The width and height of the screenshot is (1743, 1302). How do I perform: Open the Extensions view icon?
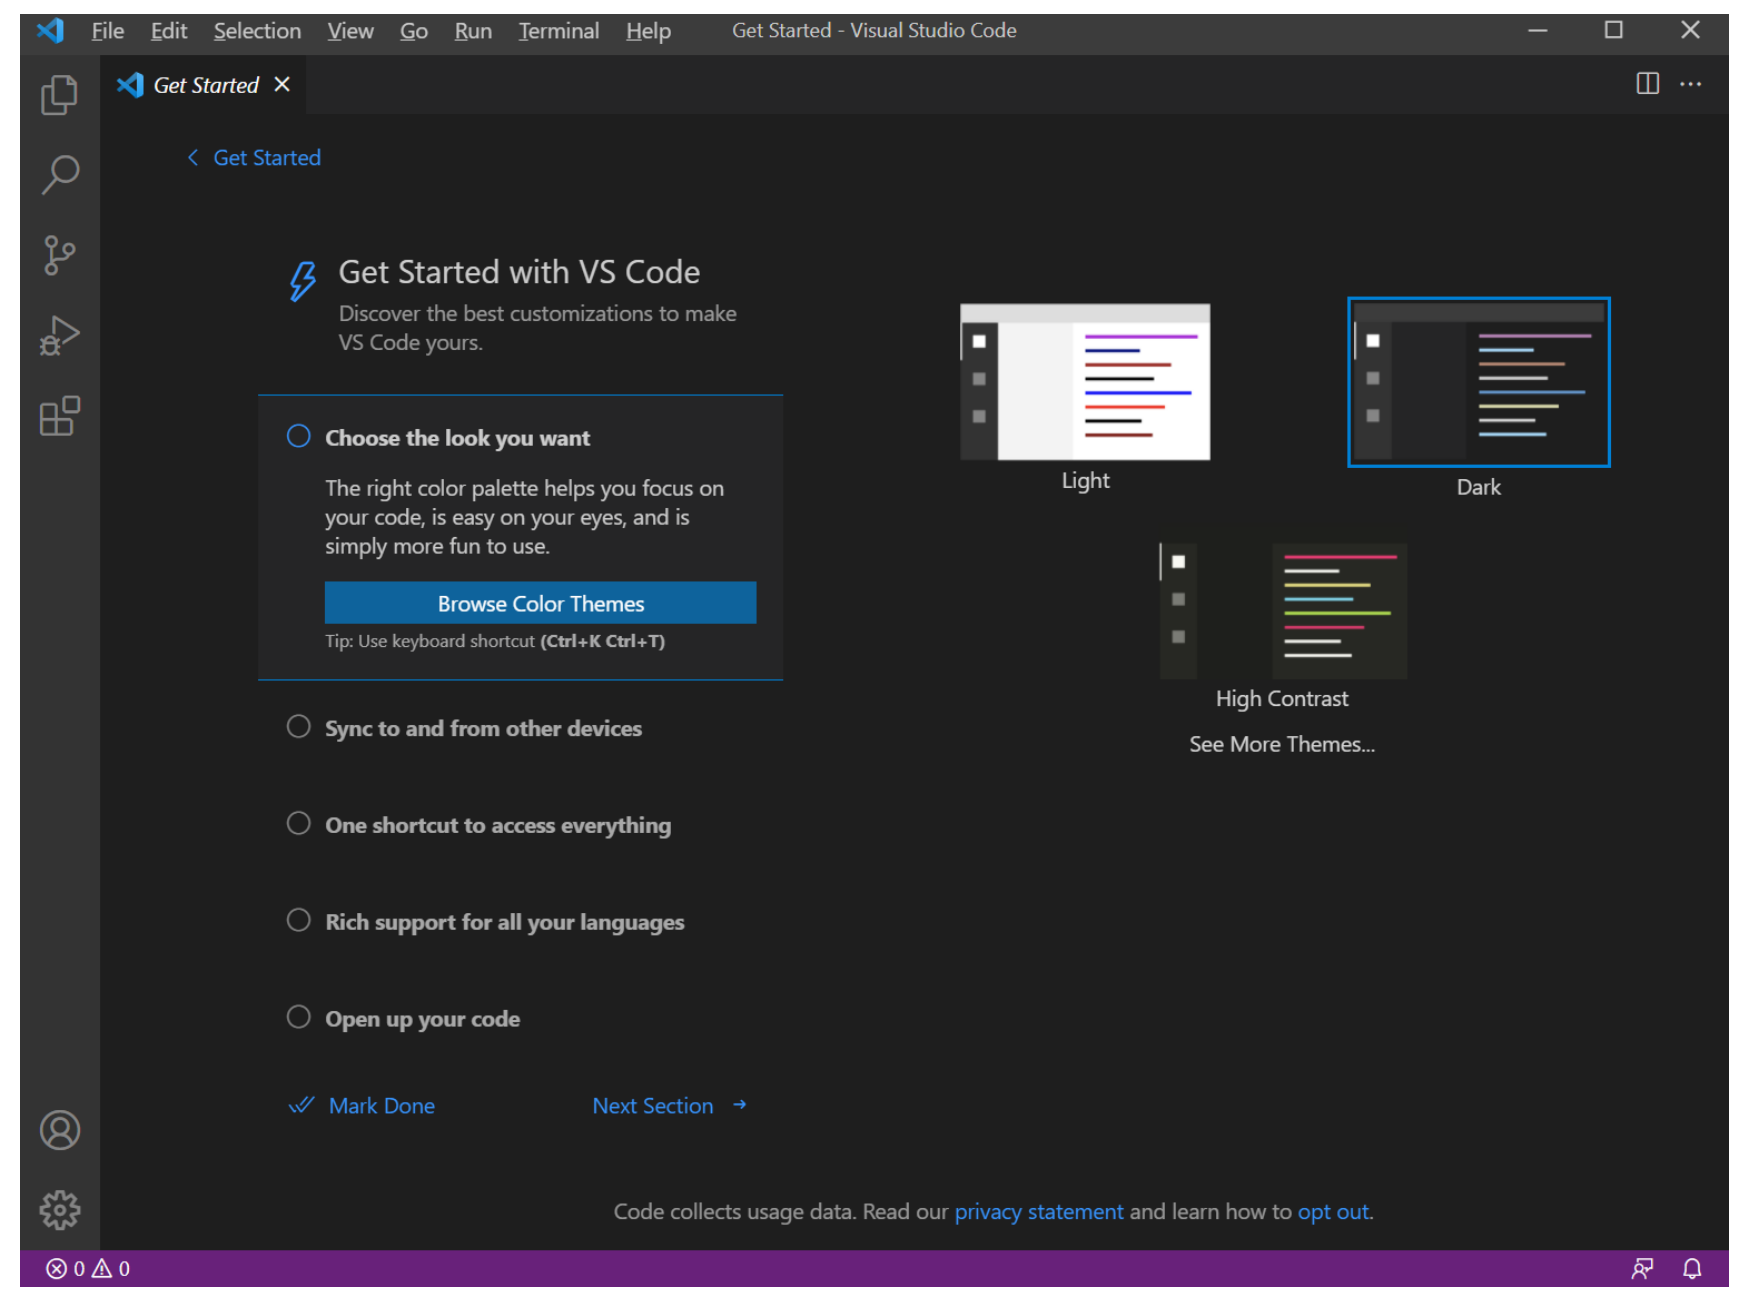click(x=59, y=416)
